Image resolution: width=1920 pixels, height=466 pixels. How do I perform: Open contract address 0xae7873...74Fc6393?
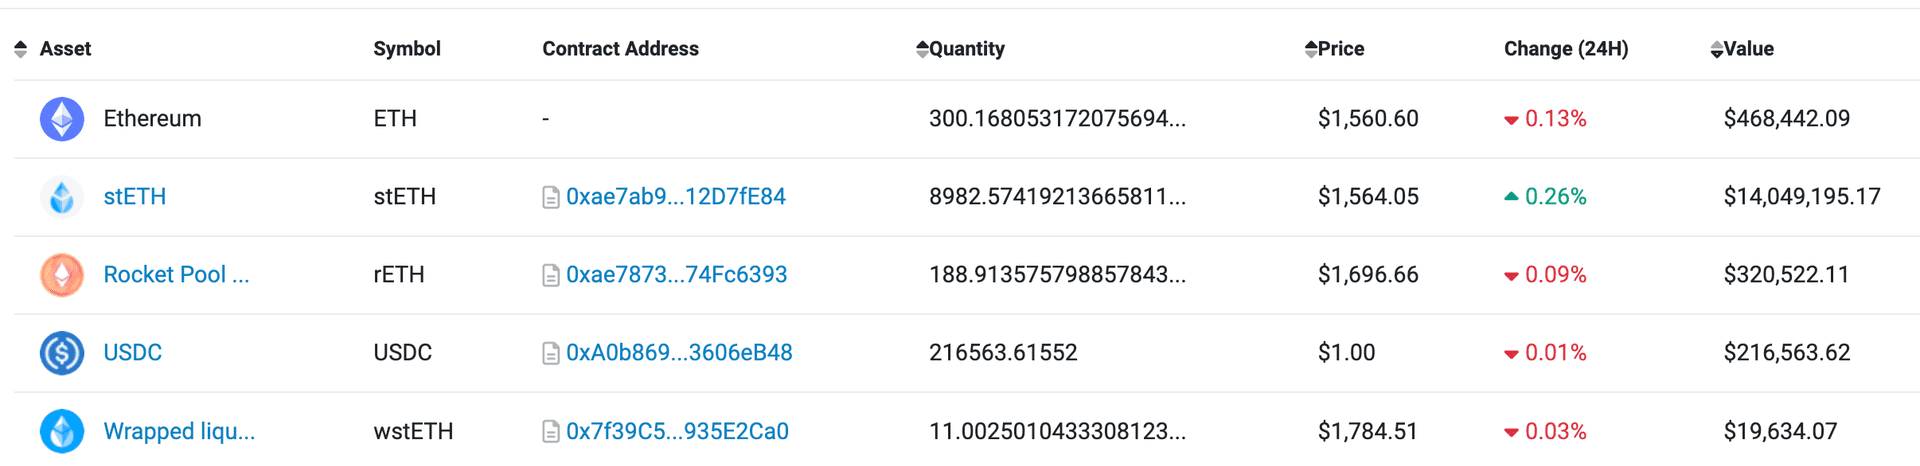coord(677,275)
